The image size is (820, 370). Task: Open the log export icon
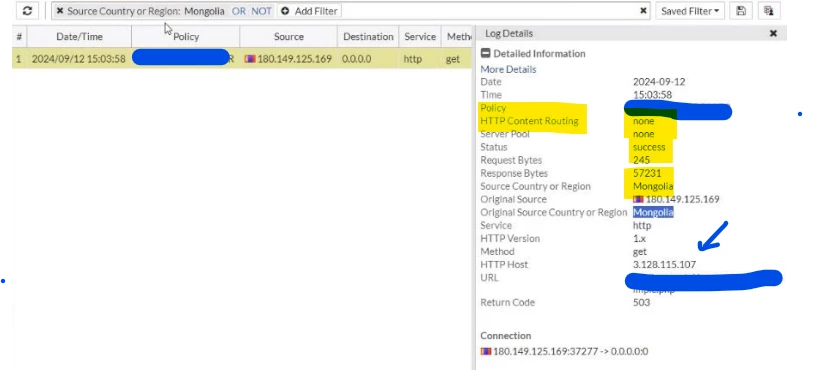pos(768,11)
